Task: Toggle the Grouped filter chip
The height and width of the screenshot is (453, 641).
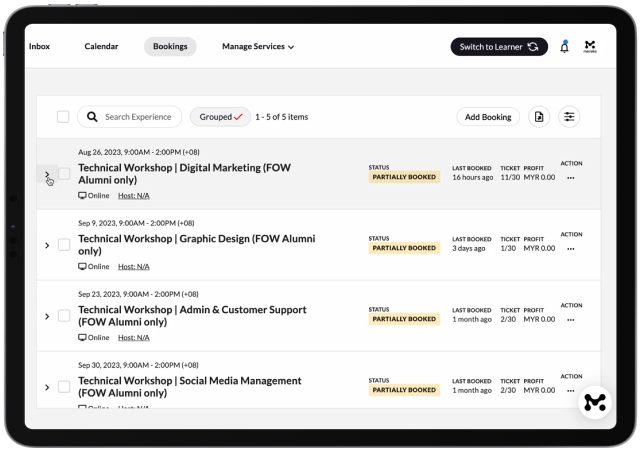Action: pyautogui.click(x=220, y=117)
